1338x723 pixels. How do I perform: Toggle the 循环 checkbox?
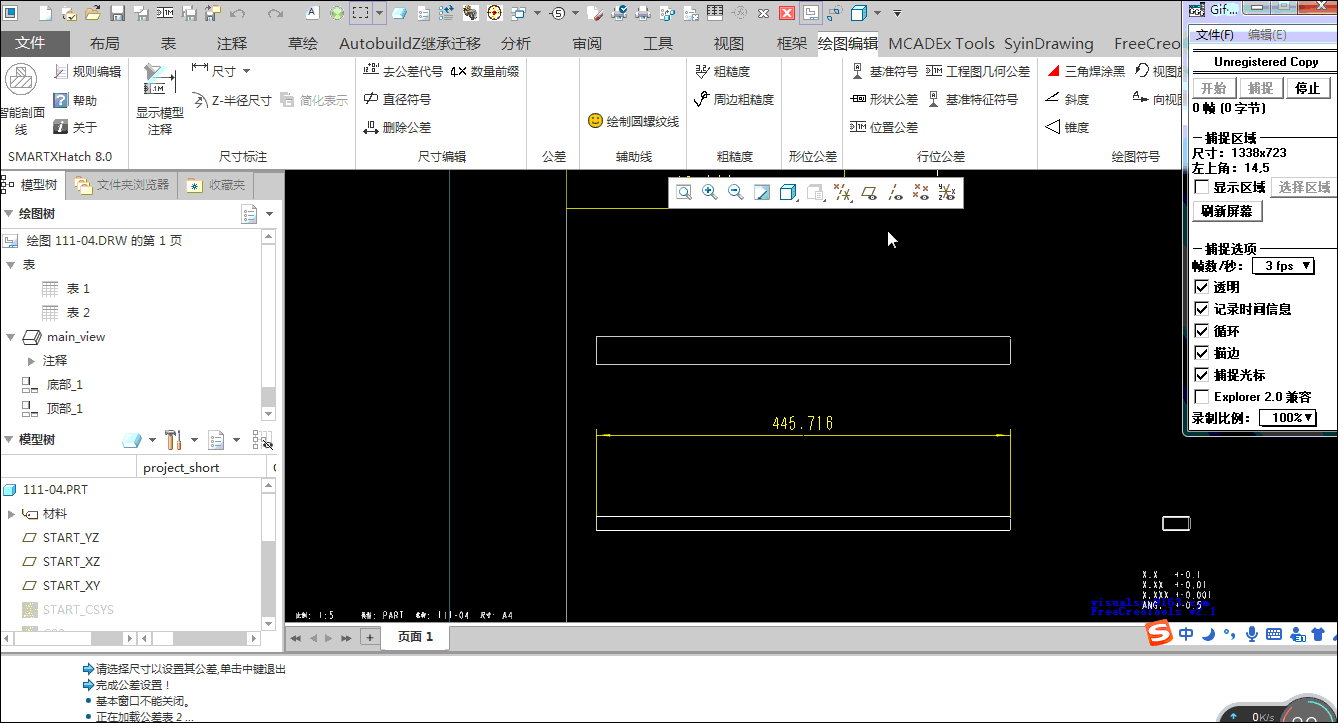[x=1201, y=331]
